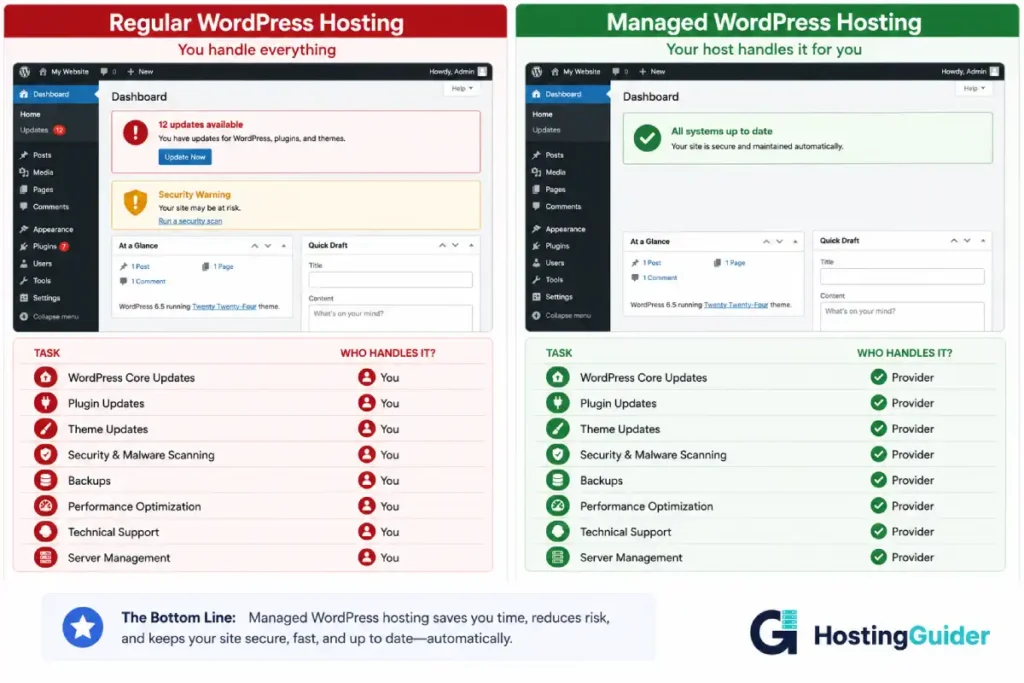Click the 'You' person icon in Backups row
Image resolution: width=1024 pixels, height=683 pixels.
(367, 481)
